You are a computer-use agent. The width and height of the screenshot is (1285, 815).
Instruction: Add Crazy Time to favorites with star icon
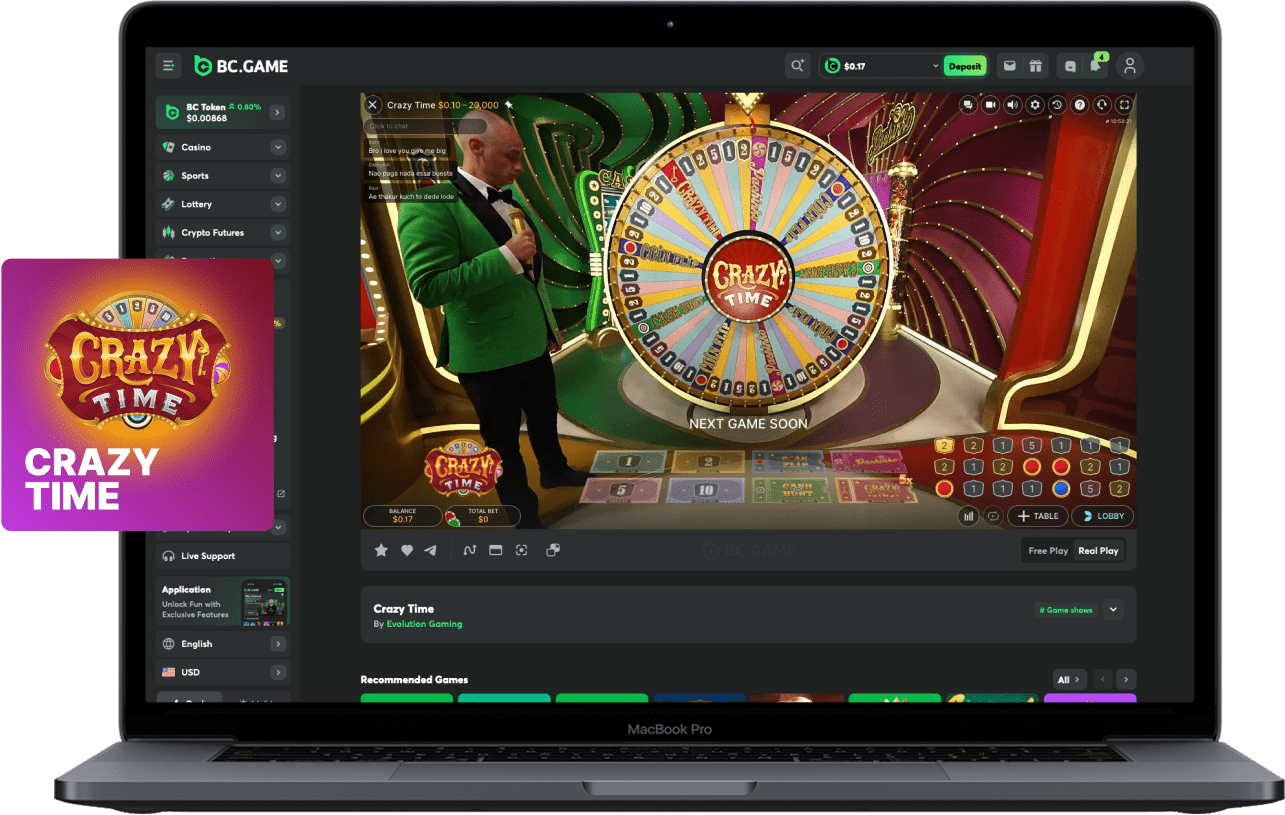[381, 550]
